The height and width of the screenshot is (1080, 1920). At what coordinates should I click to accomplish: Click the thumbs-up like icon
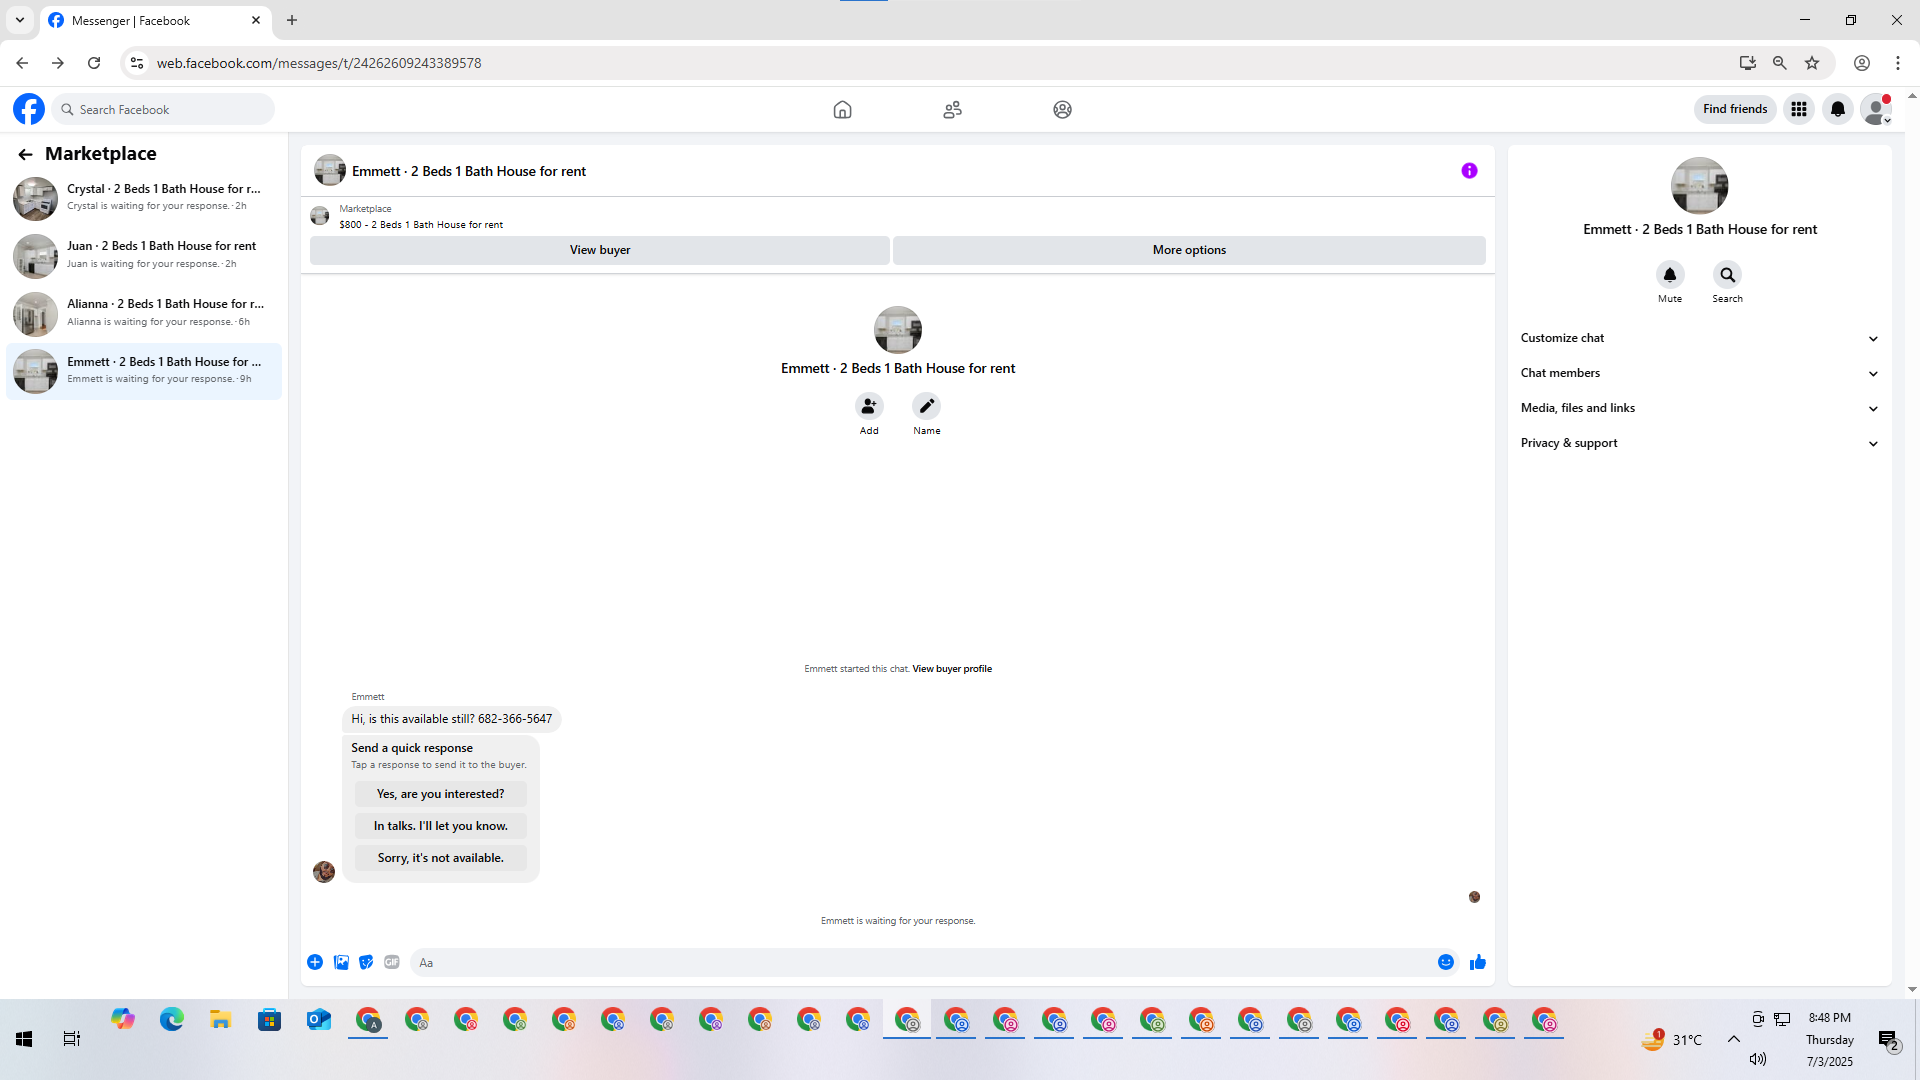tap(1477, 962)
